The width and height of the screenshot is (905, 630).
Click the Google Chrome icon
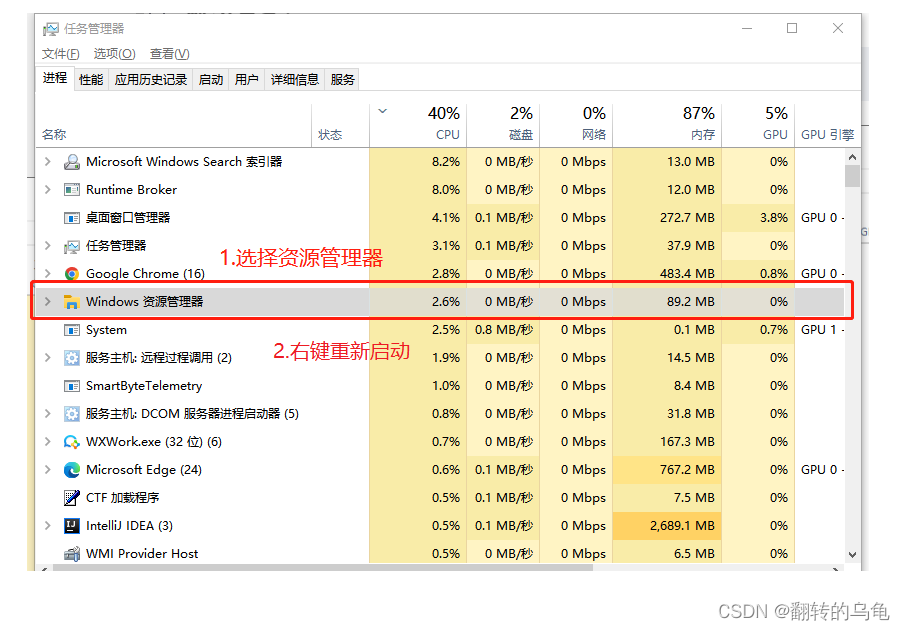(72, 274)
